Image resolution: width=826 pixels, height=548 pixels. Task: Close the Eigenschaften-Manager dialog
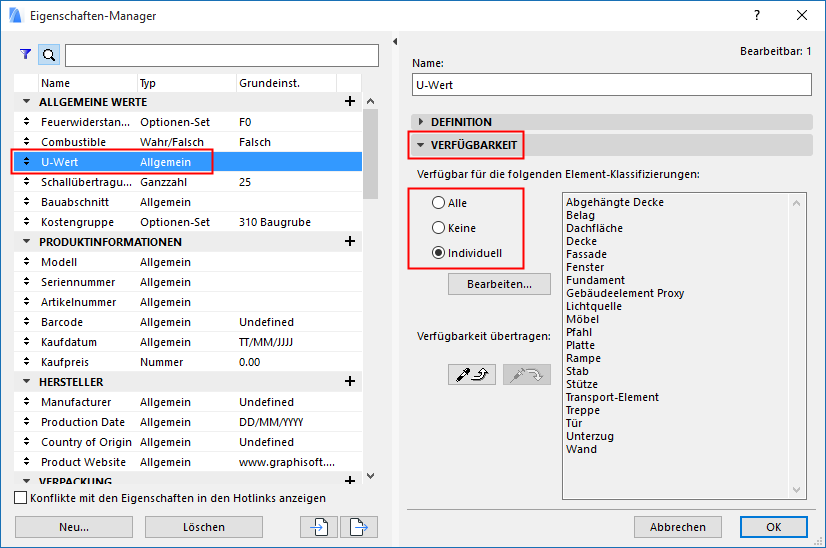pyautogui.click(x=802, y=15)
